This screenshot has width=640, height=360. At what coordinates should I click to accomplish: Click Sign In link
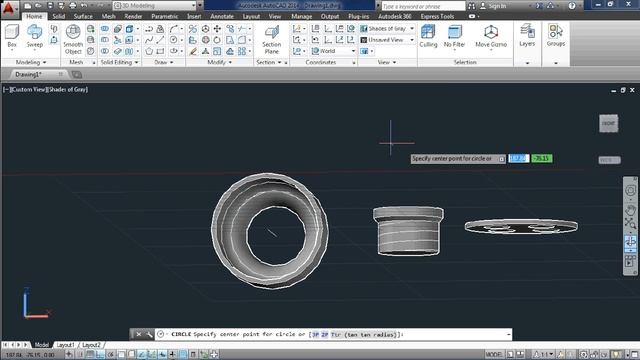497,6
